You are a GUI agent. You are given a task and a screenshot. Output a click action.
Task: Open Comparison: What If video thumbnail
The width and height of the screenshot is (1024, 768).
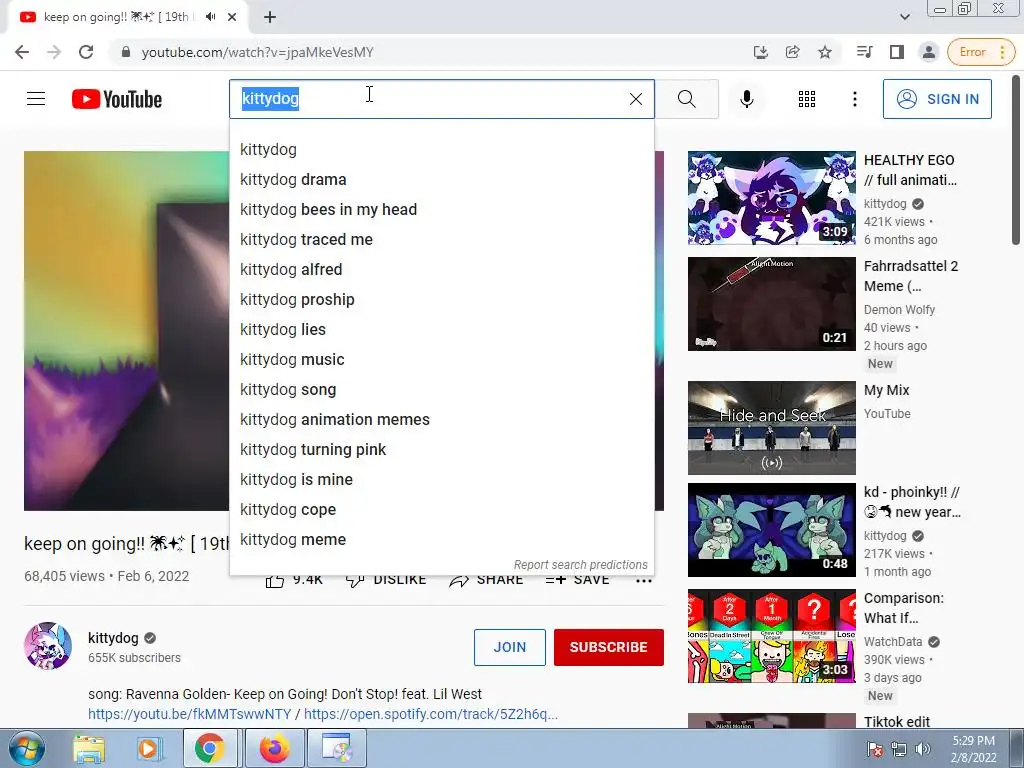(x=771, y=636)
